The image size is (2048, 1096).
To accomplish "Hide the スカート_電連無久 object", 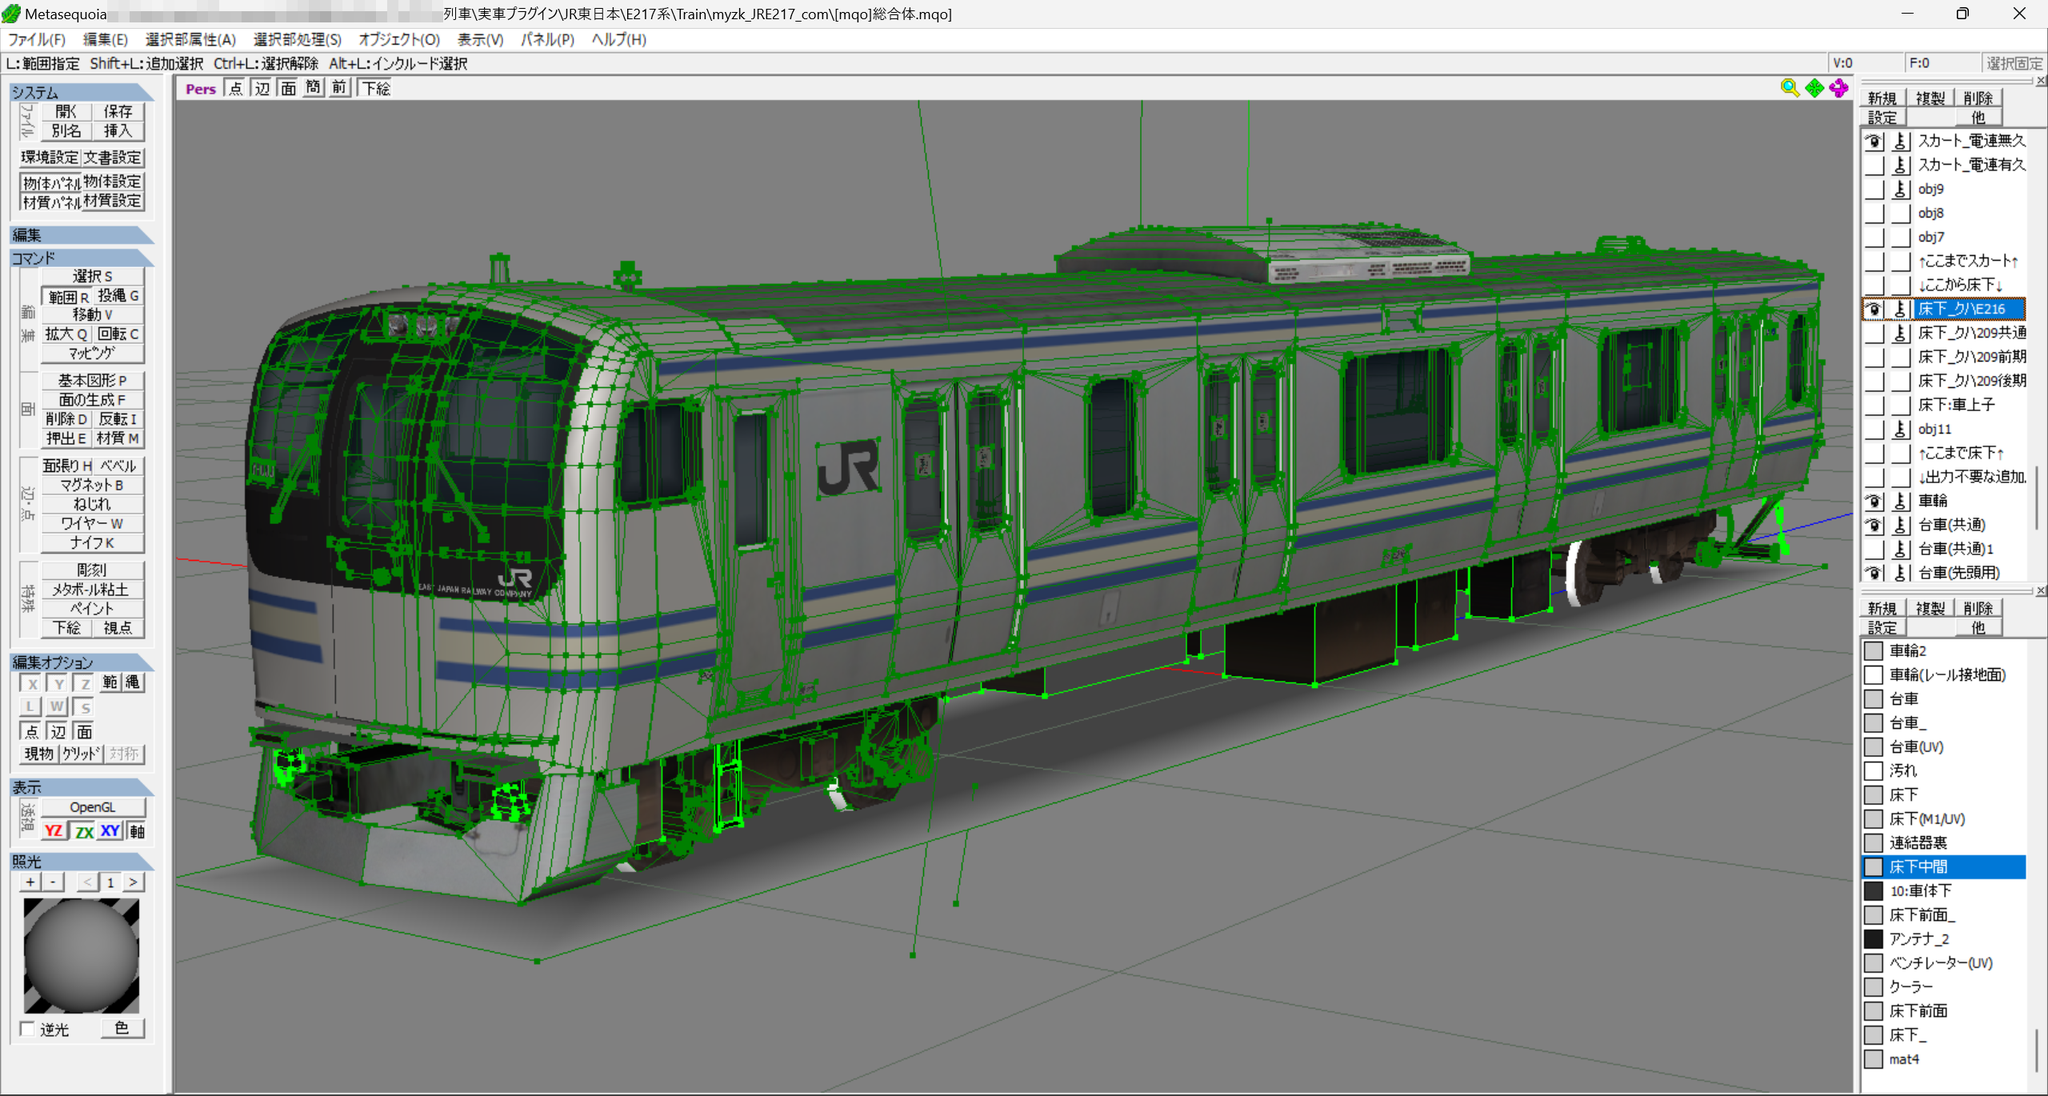I will 1874,141.
